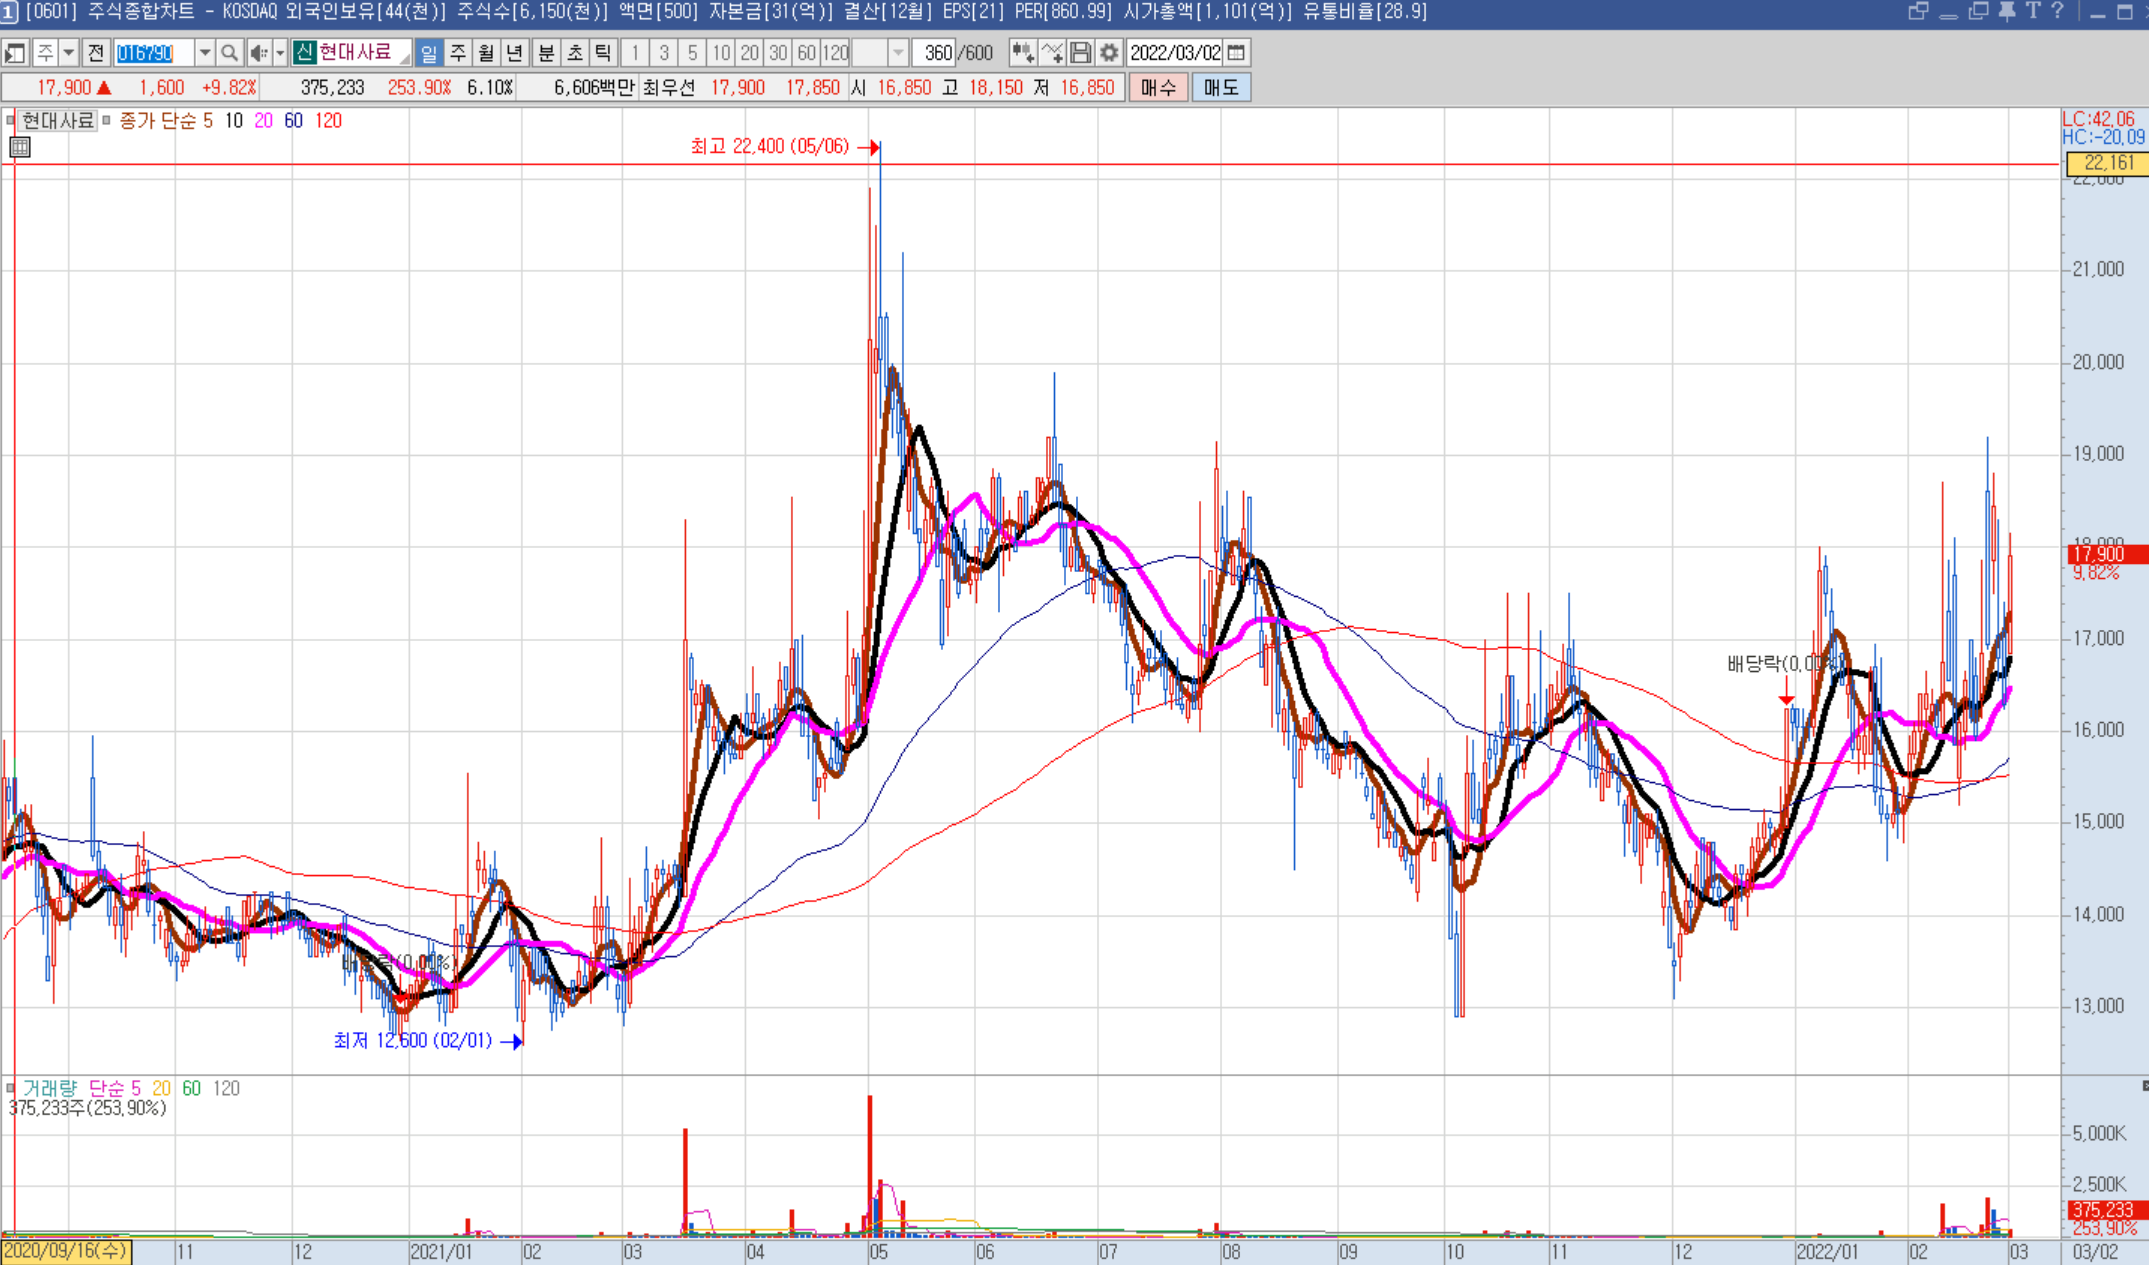This screenshot has height=1265, width=2149.
Task: Expand the stock code dropdown arrow
Action: 204,52
